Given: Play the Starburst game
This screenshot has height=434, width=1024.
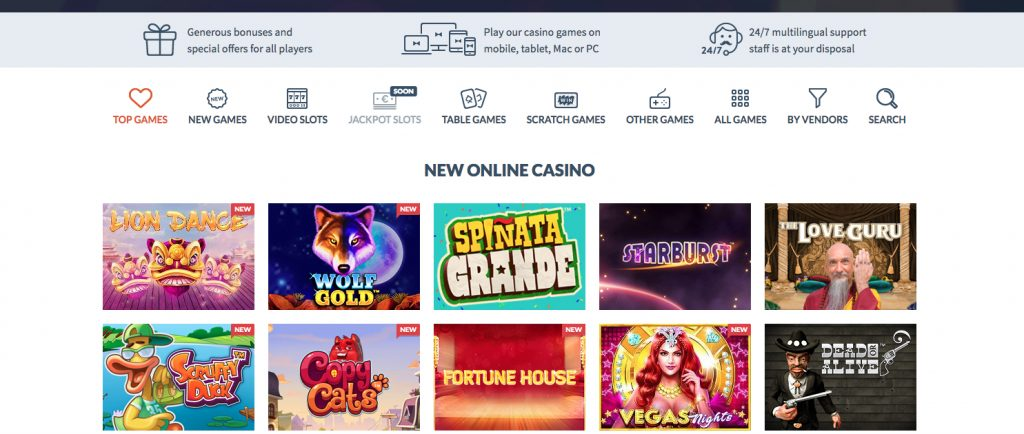Looking at the screenshot, I should (675, 256).
